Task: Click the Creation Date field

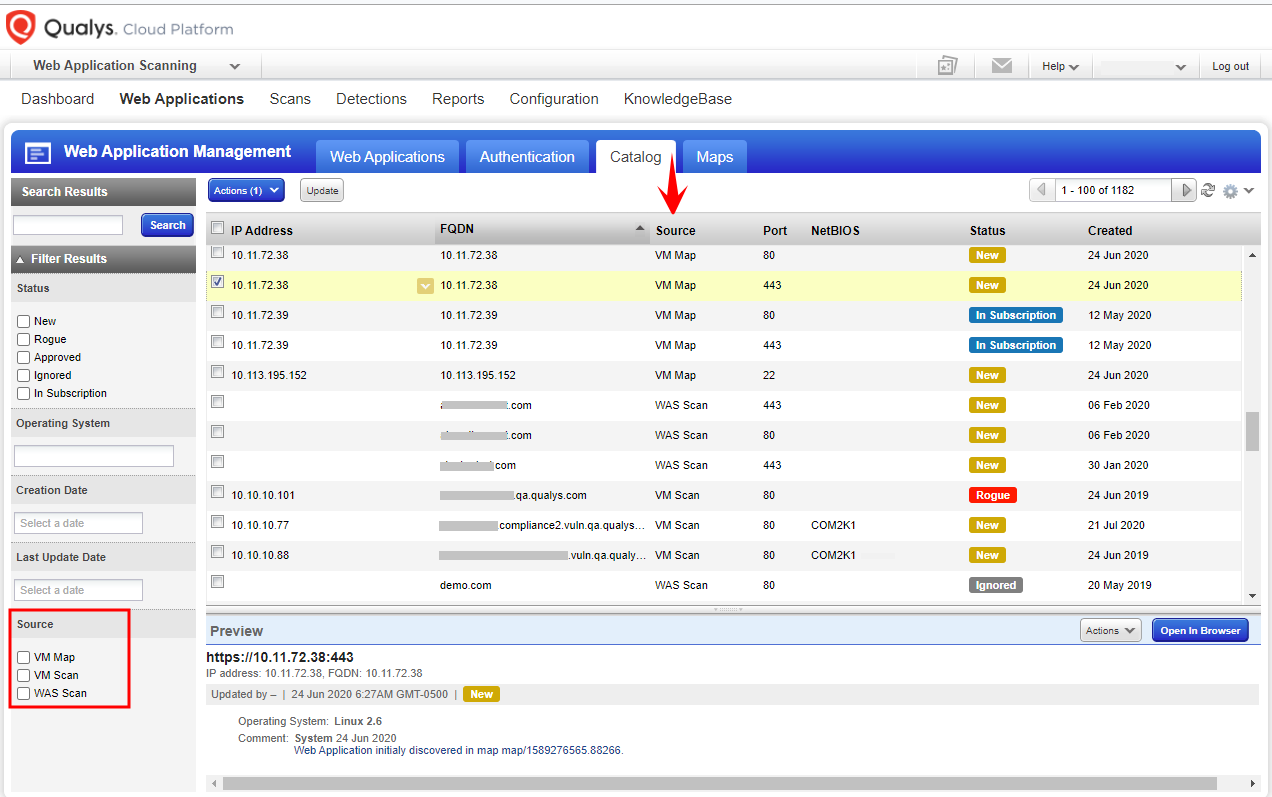Action: pos(79,523)
